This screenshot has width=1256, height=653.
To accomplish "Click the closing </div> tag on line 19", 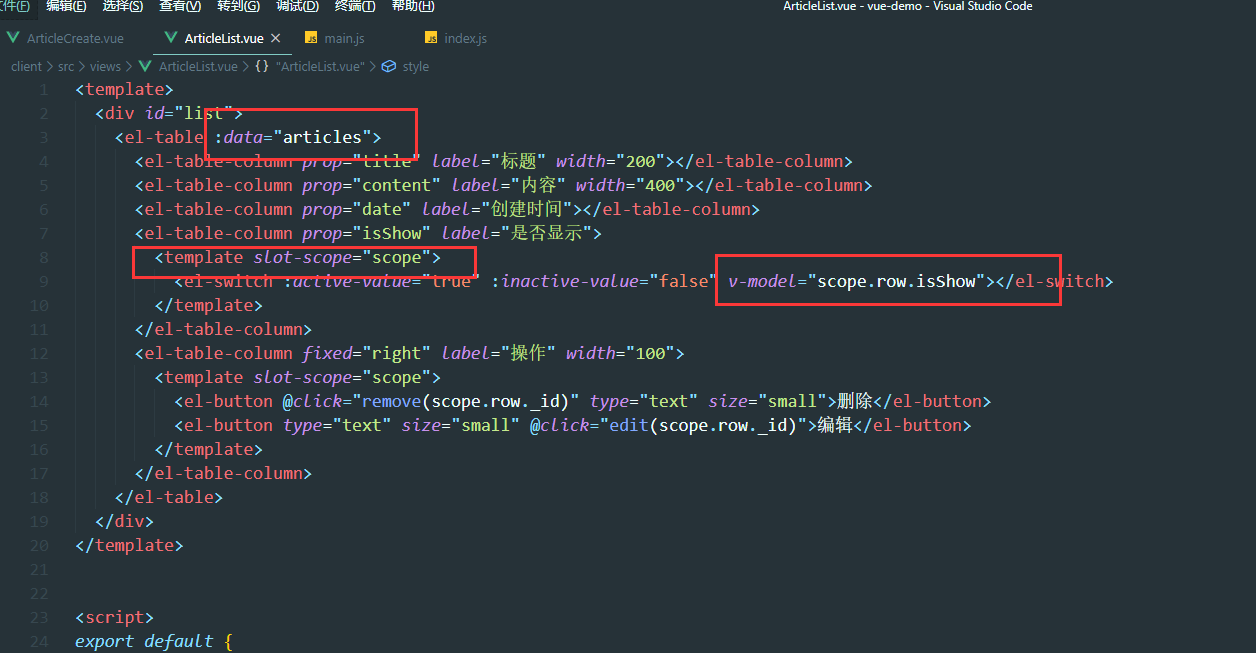I will (x=124, y=521).
